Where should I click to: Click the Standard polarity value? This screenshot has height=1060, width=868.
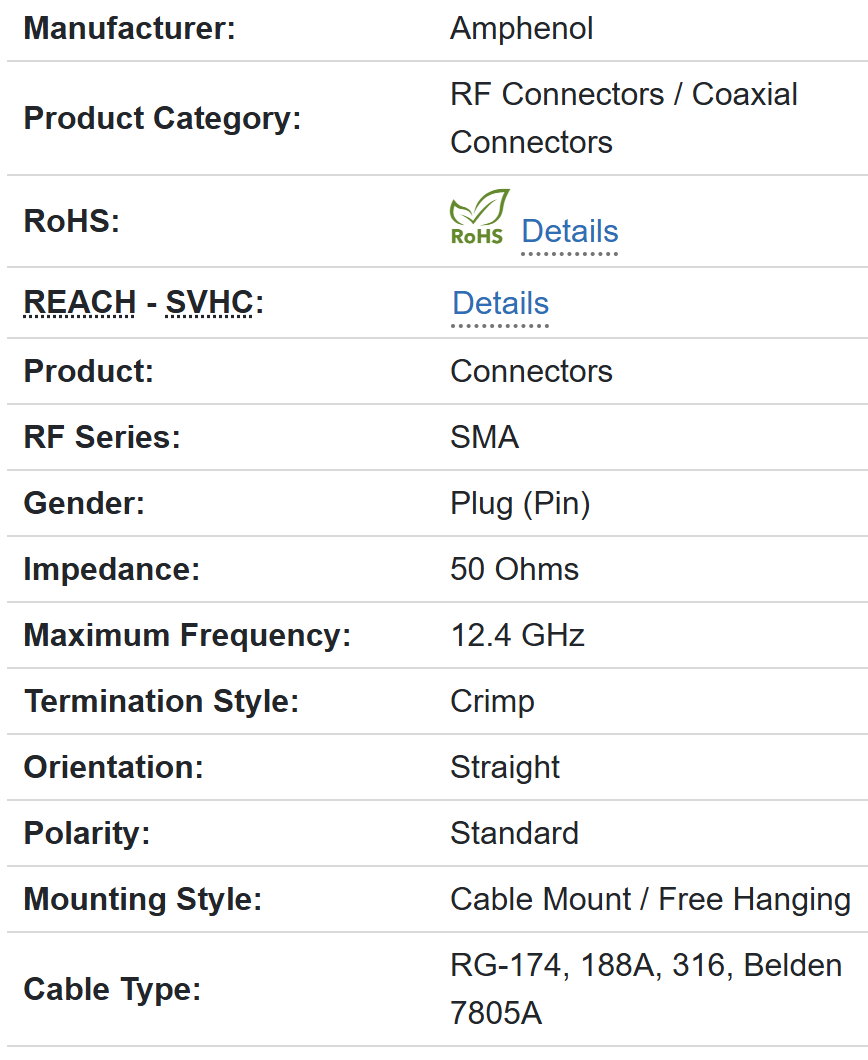click(514, 833)
